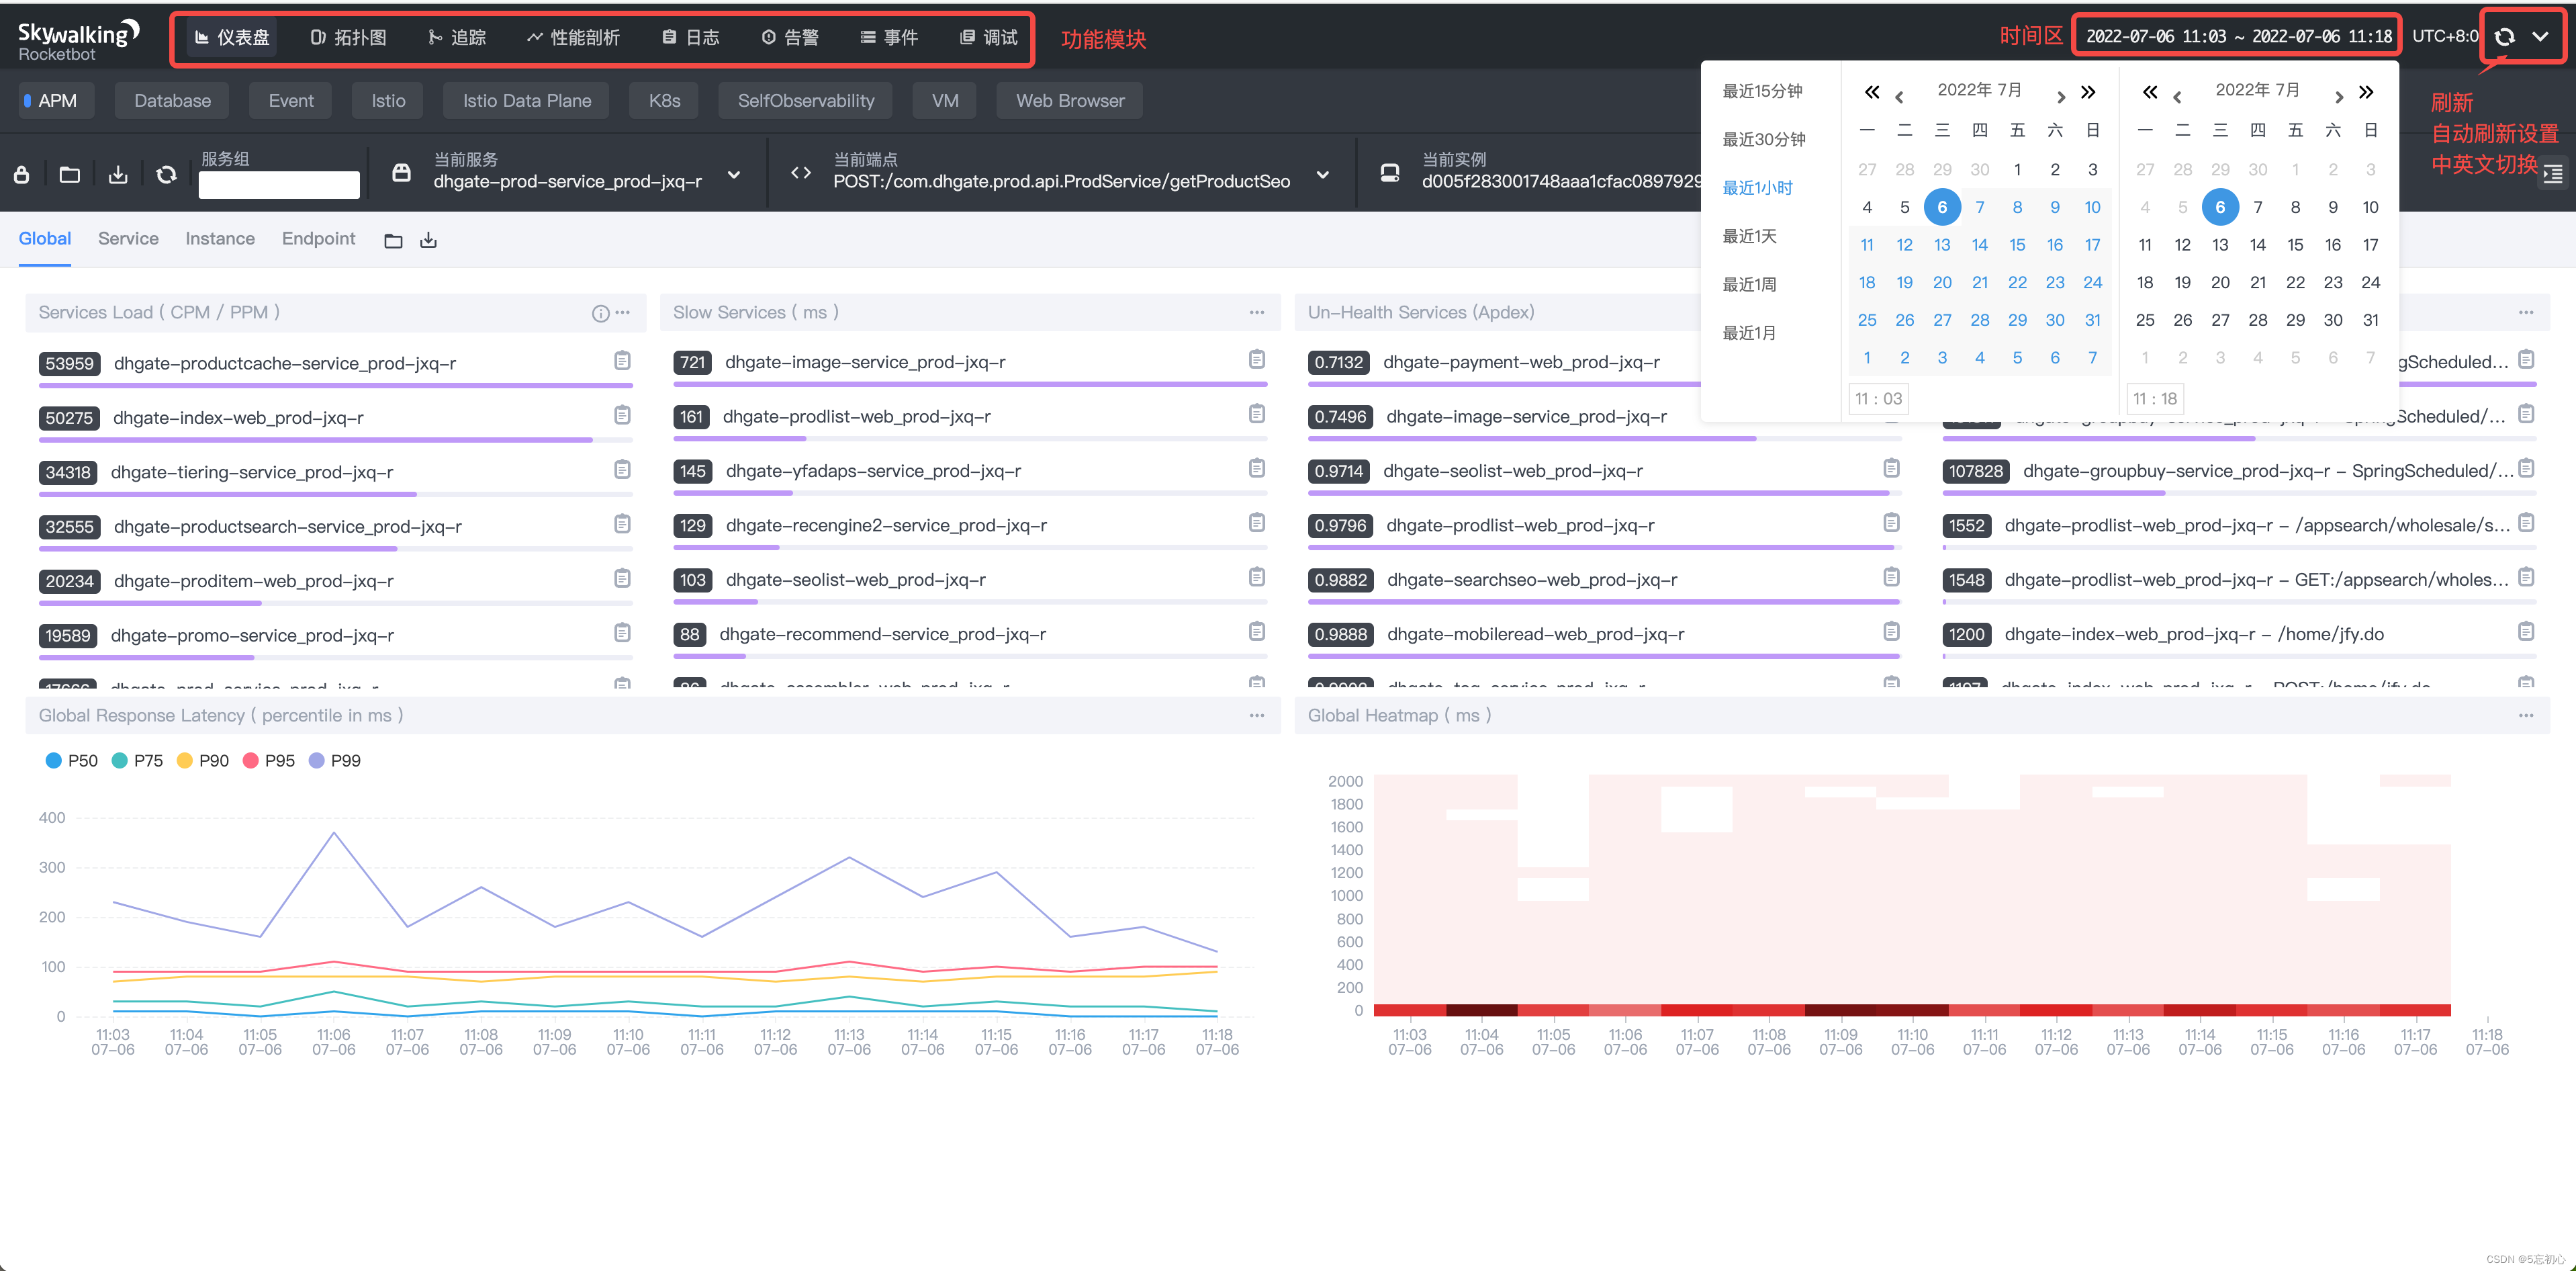
Task: Copy dhgate-yfadaps-service_prod-jxq-r name icon
Action: (x=1257, y=468)
